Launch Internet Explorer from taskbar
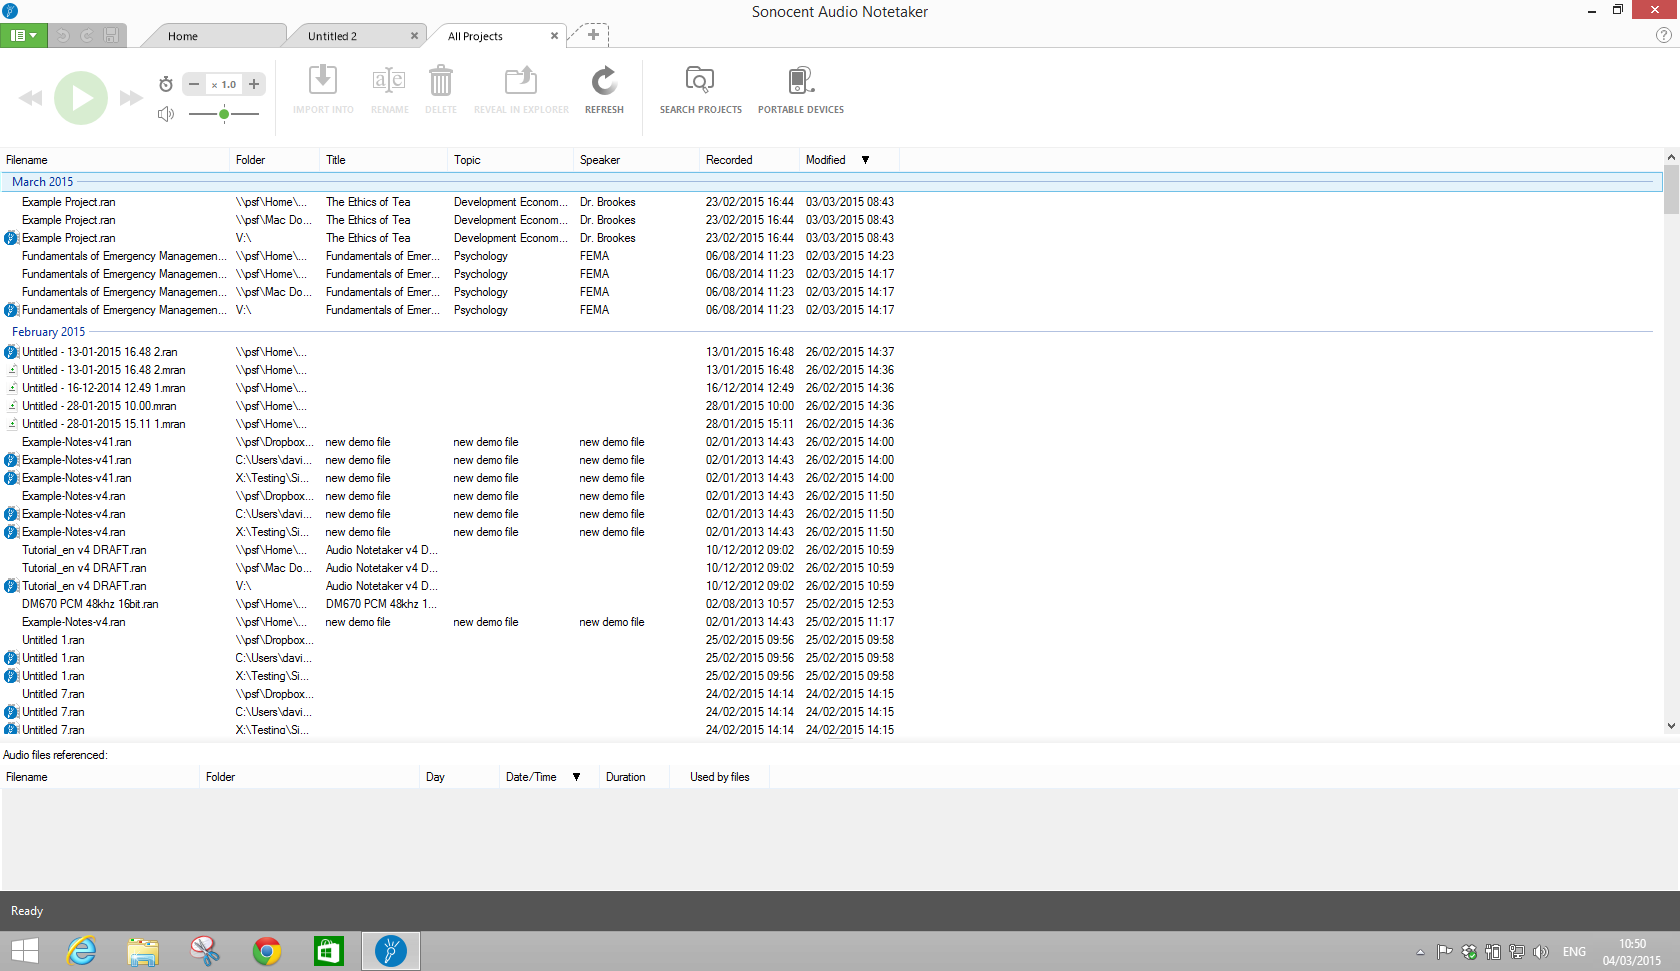This screenshot has width=1680, height=971. (81, 951)
